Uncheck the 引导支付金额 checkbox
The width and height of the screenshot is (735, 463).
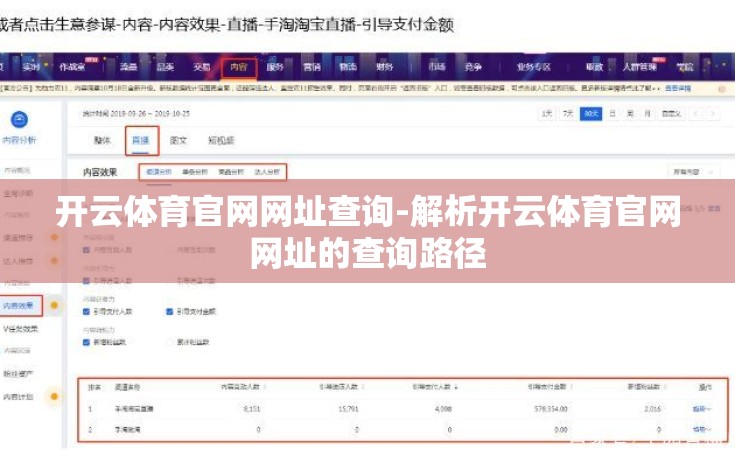click(170, 312)
